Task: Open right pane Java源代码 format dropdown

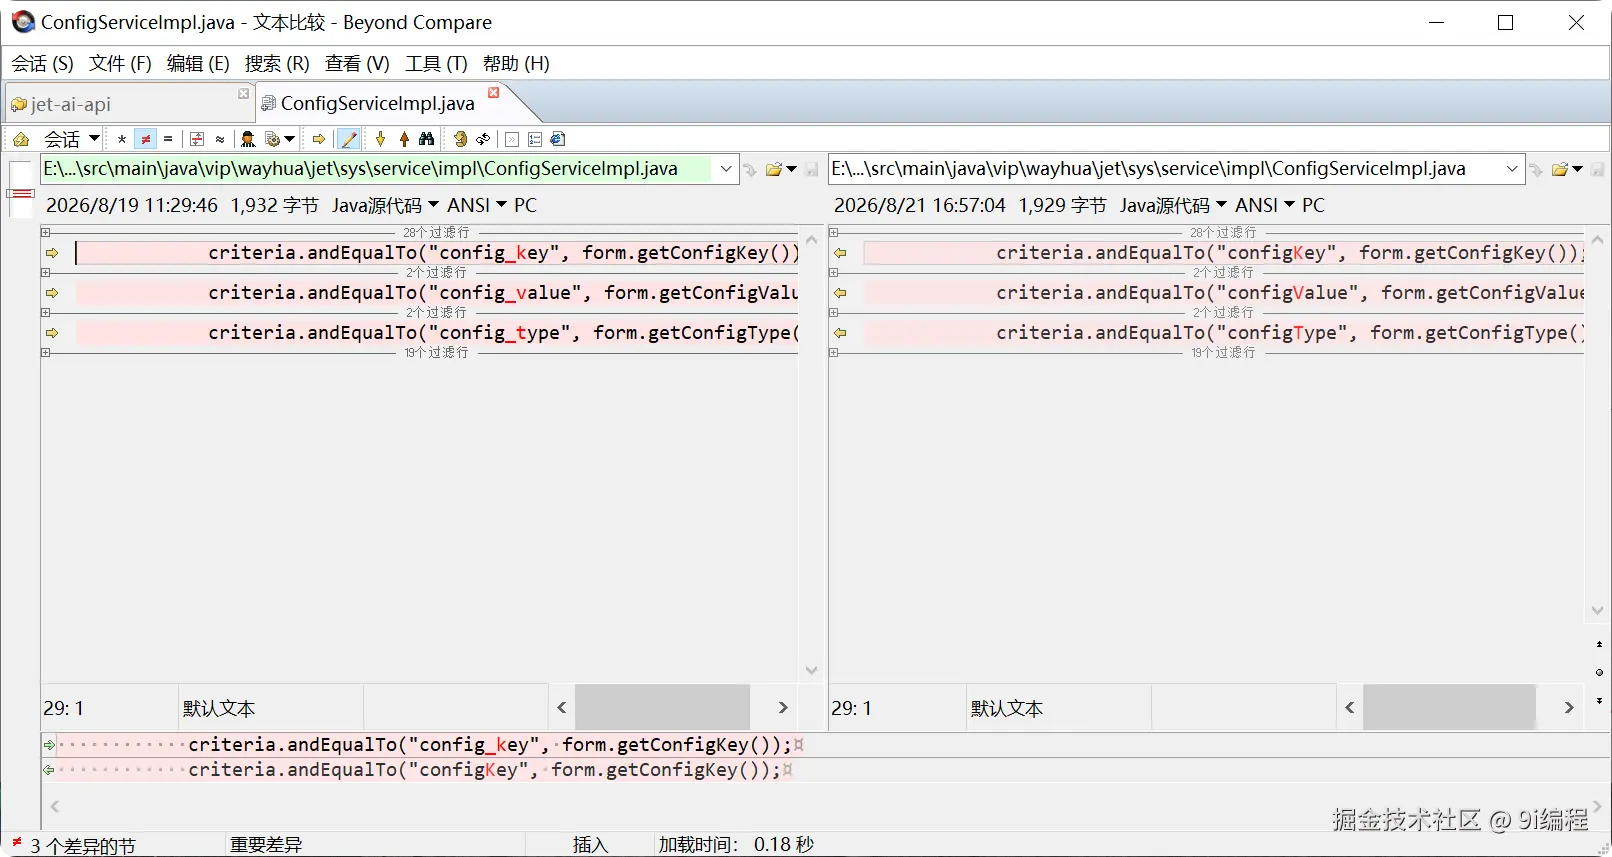Action: point(1173,205)
